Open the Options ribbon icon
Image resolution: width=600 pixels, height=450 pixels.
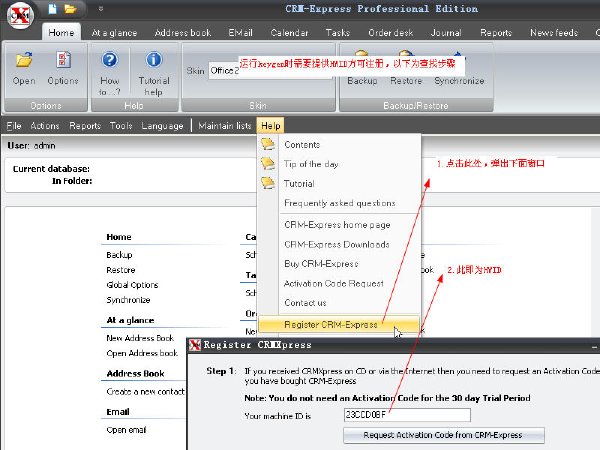[x=63, y=60]
